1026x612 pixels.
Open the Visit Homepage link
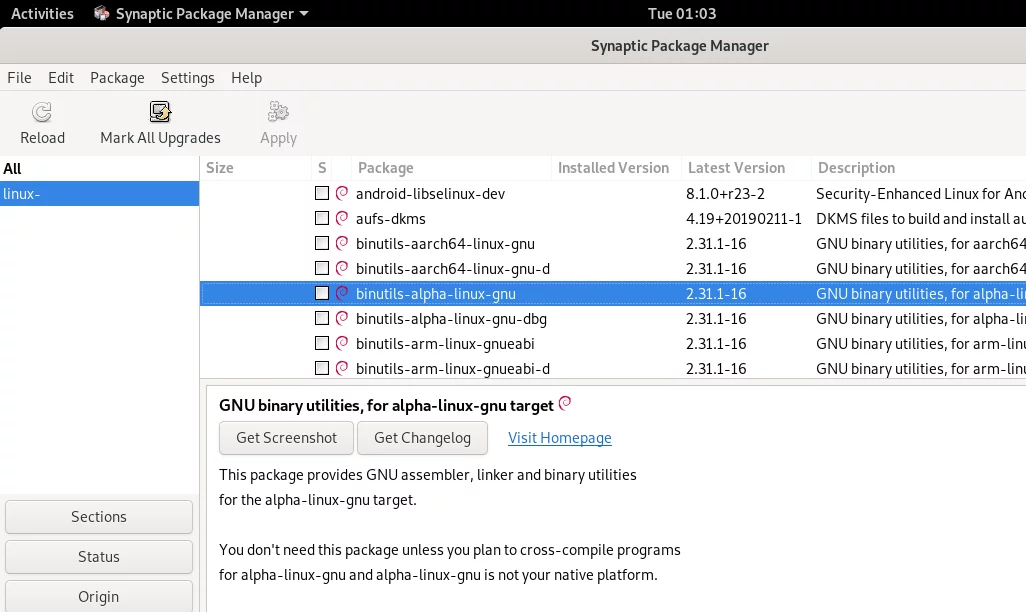(559, 438)
